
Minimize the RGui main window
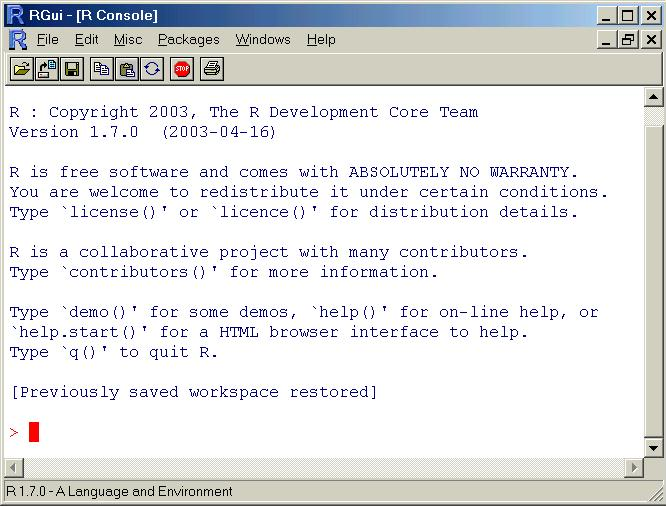[x=606, y=16]
